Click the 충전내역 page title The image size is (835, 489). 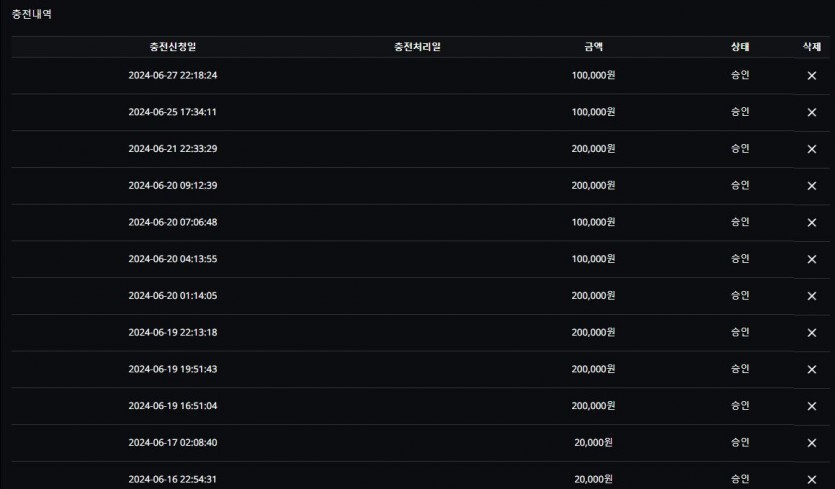31,14
